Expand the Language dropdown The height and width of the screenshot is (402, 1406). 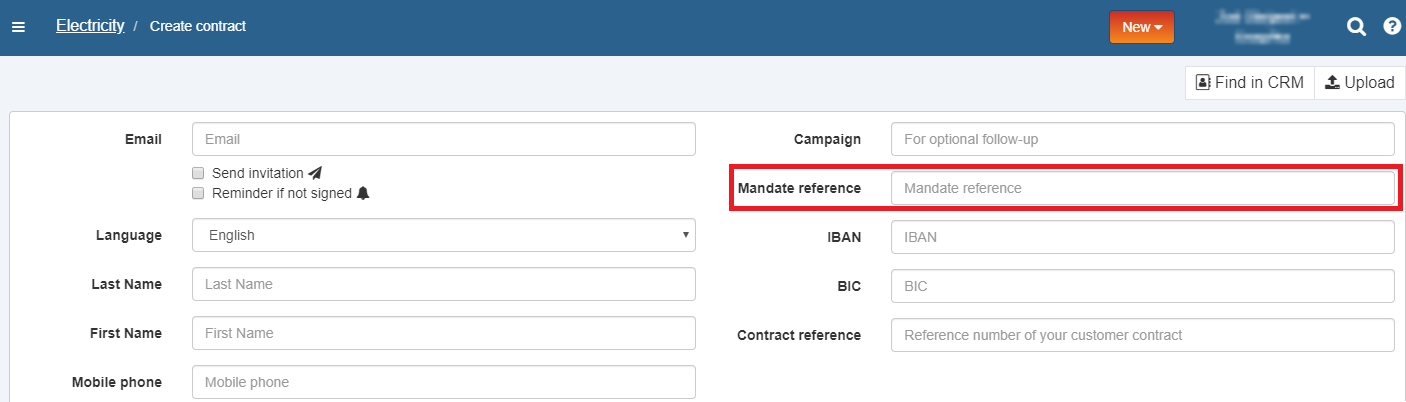(x=443, y=235)
